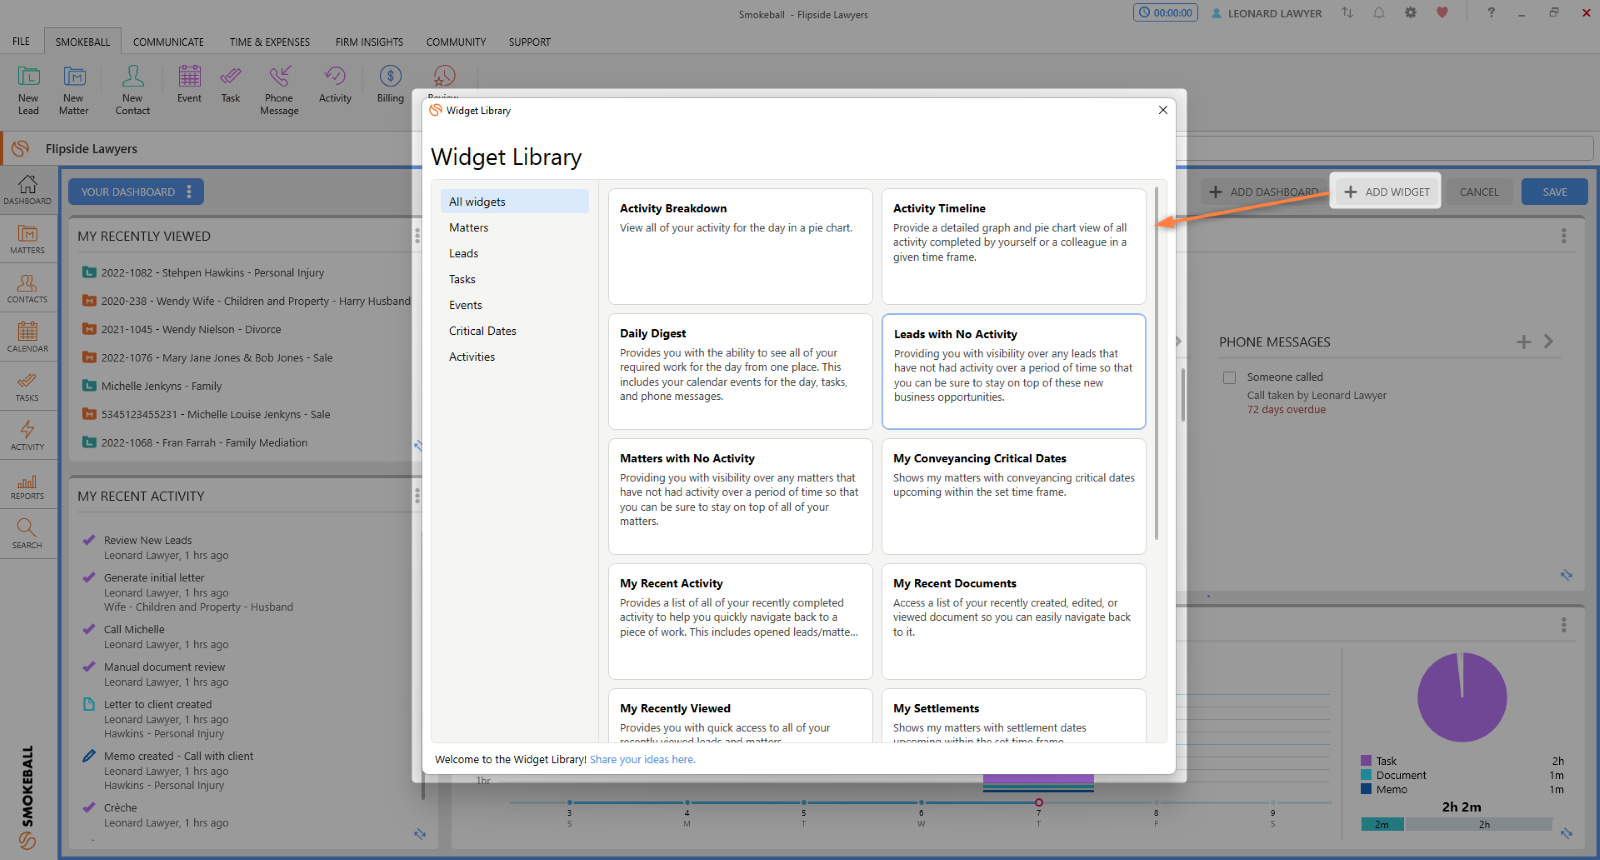This screenshot has width=1600, height=860.
Task: Select the All widgets category
Action: (515, 202)
